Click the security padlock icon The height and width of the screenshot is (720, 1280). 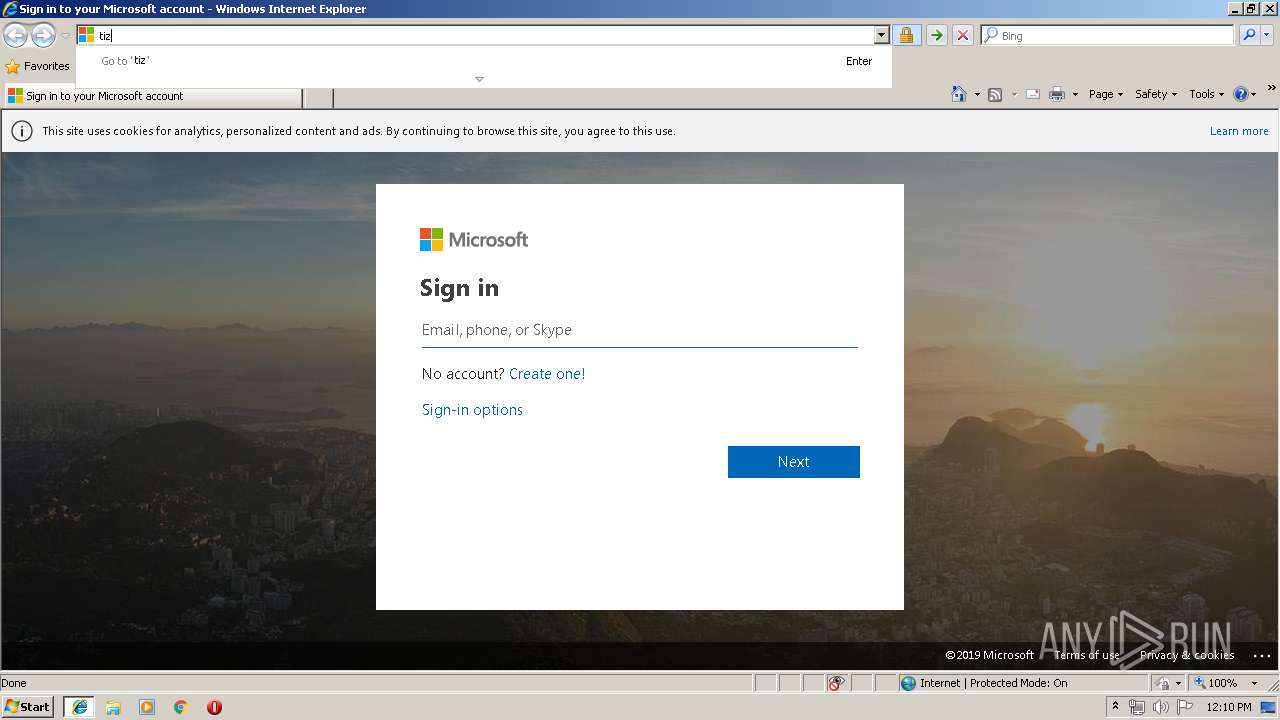[906, 35]
